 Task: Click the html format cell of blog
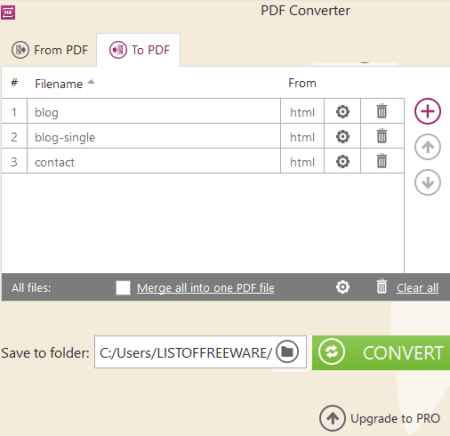tap(302, 111)
